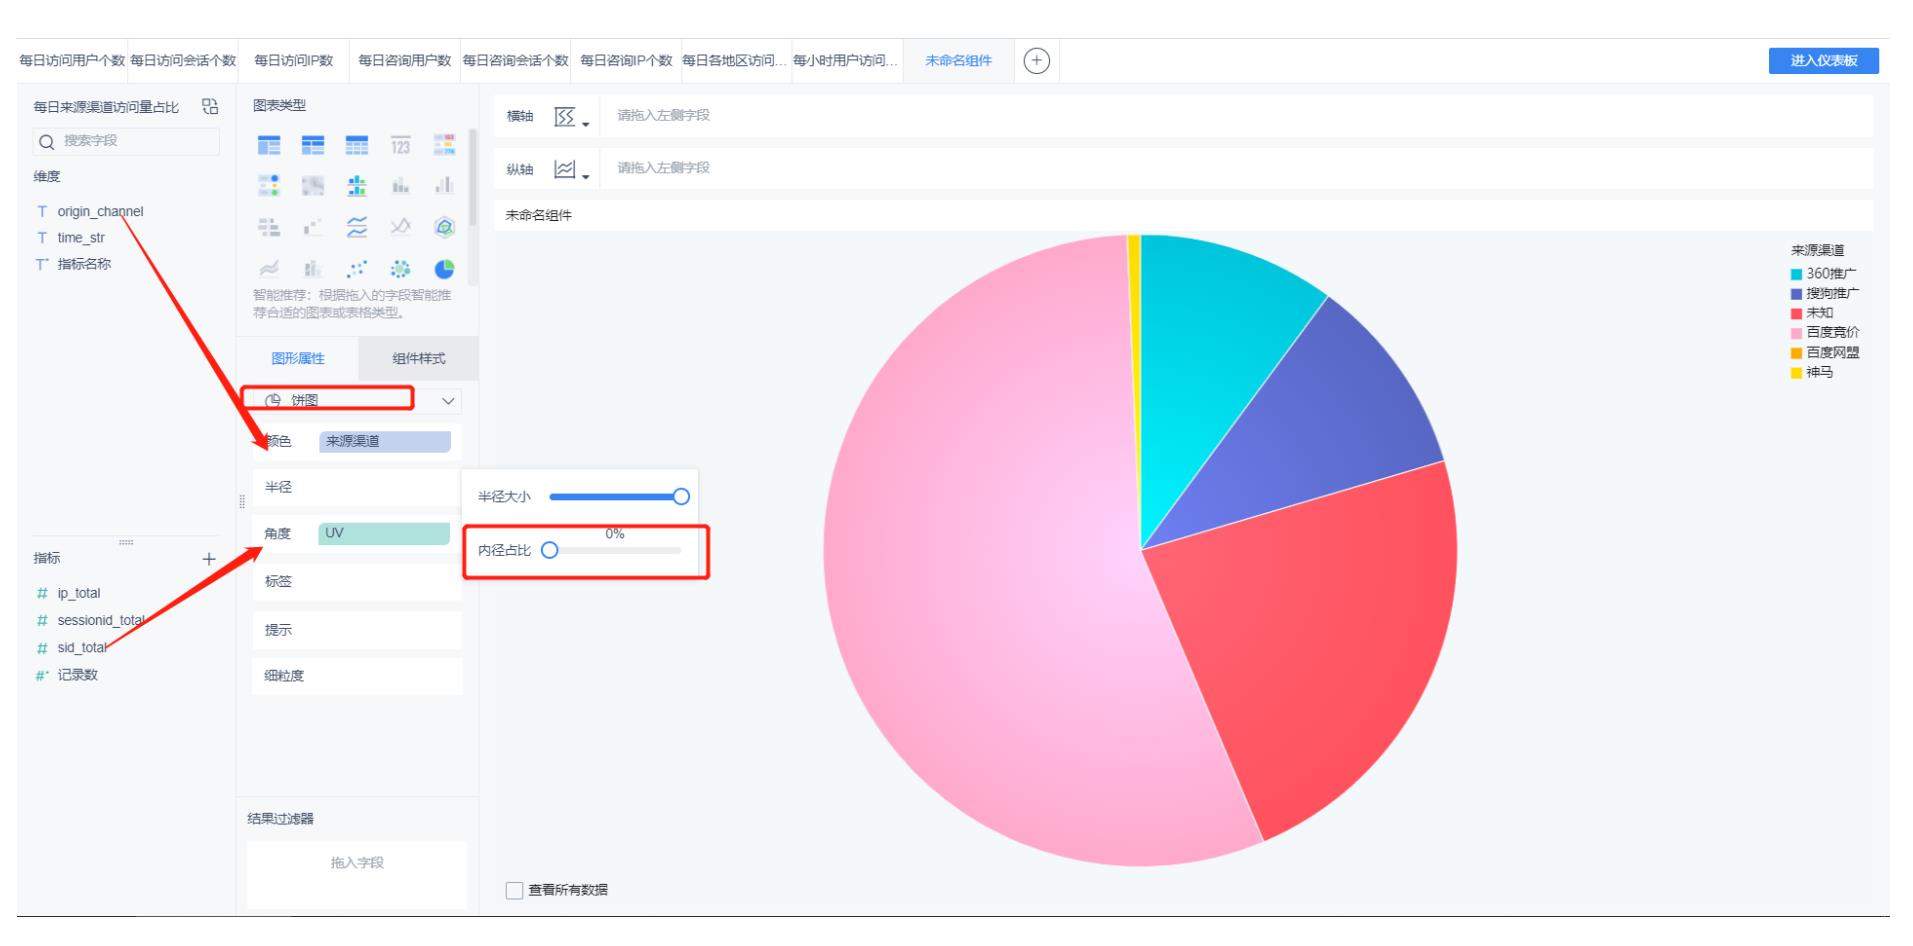Select the stacked column chart icon
1913x946 pixels.
[401, 186]
